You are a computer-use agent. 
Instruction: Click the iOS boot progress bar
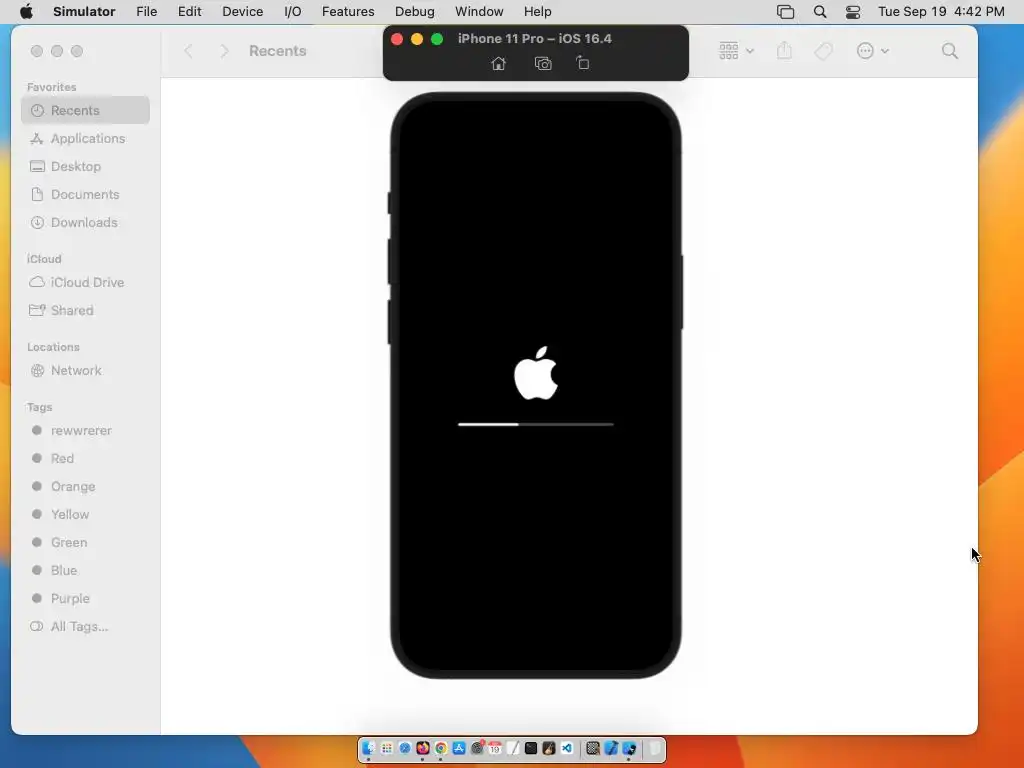click(536, 424)
